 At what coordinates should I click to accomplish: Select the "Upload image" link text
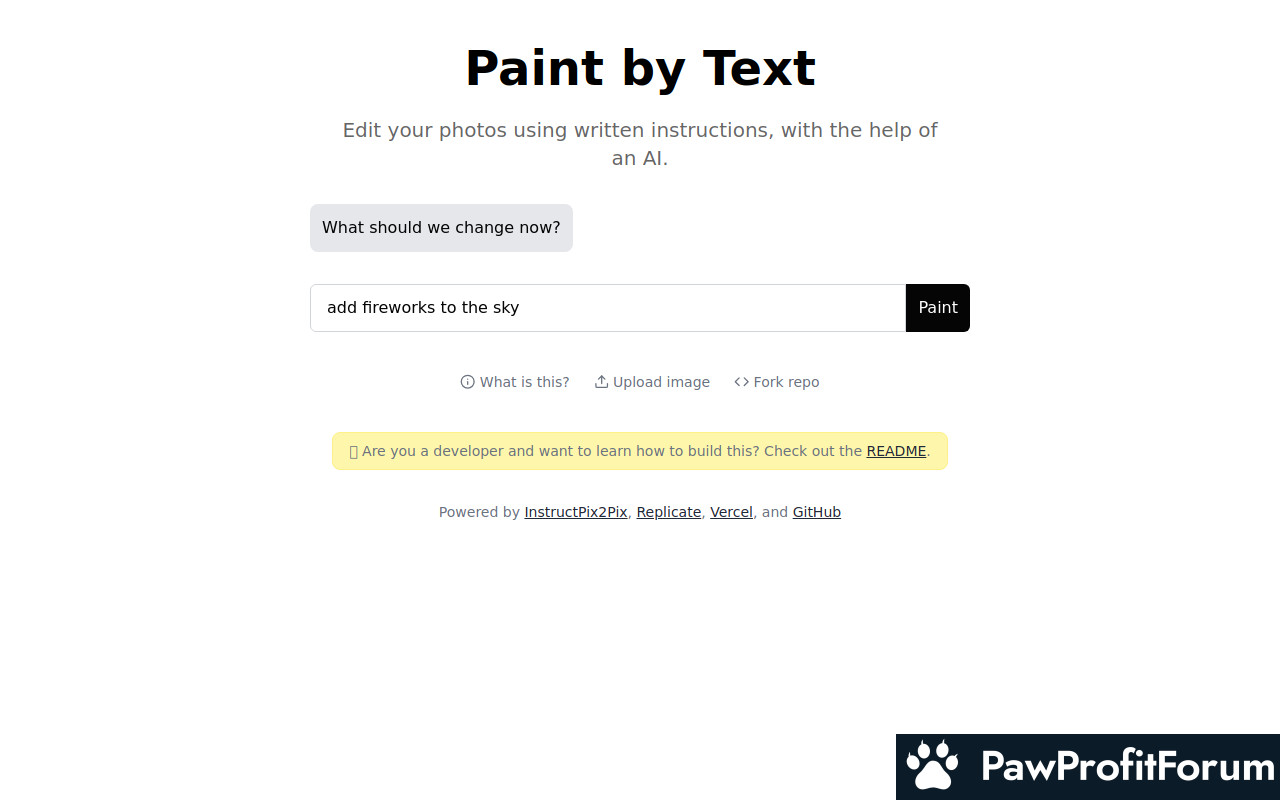(661, 382)
